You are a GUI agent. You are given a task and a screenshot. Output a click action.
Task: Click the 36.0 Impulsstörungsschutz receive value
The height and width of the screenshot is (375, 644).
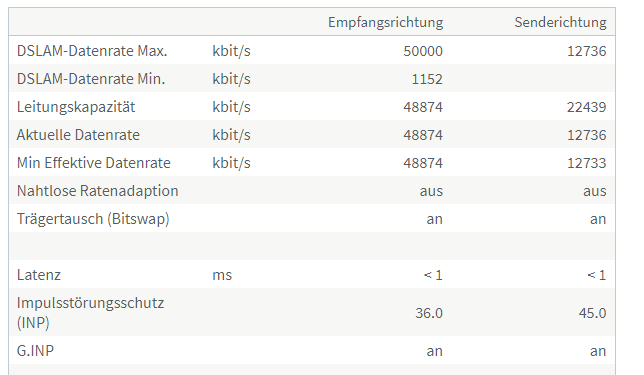click(429, 313)
